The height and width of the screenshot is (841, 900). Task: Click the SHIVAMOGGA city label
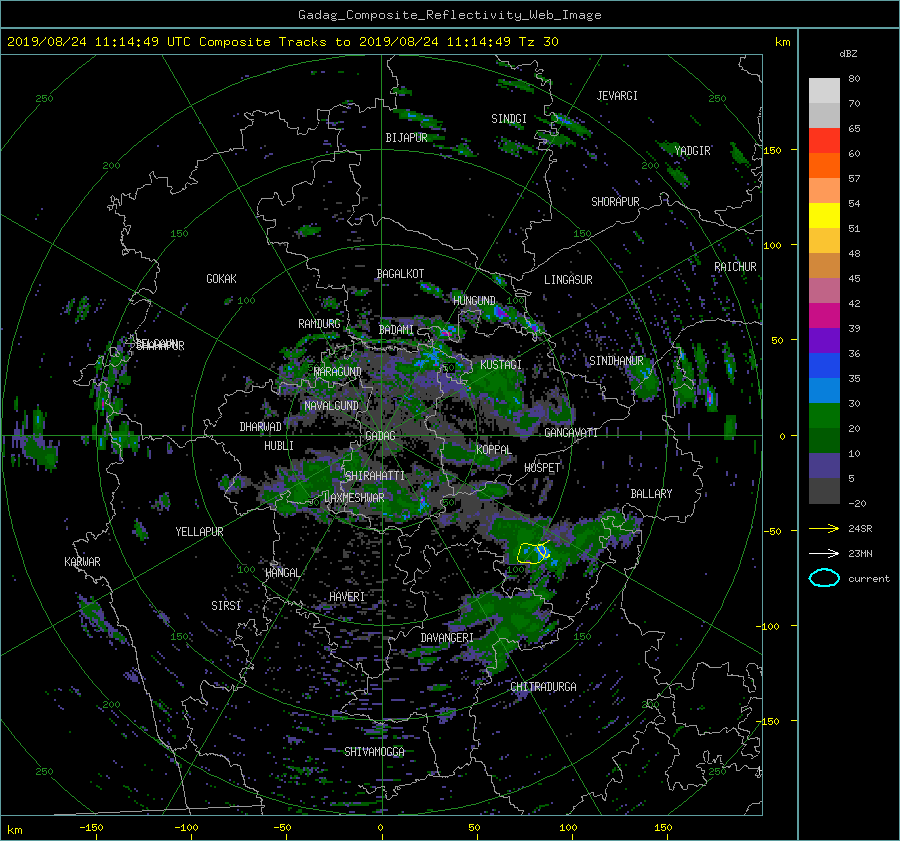tap(374, 751)
